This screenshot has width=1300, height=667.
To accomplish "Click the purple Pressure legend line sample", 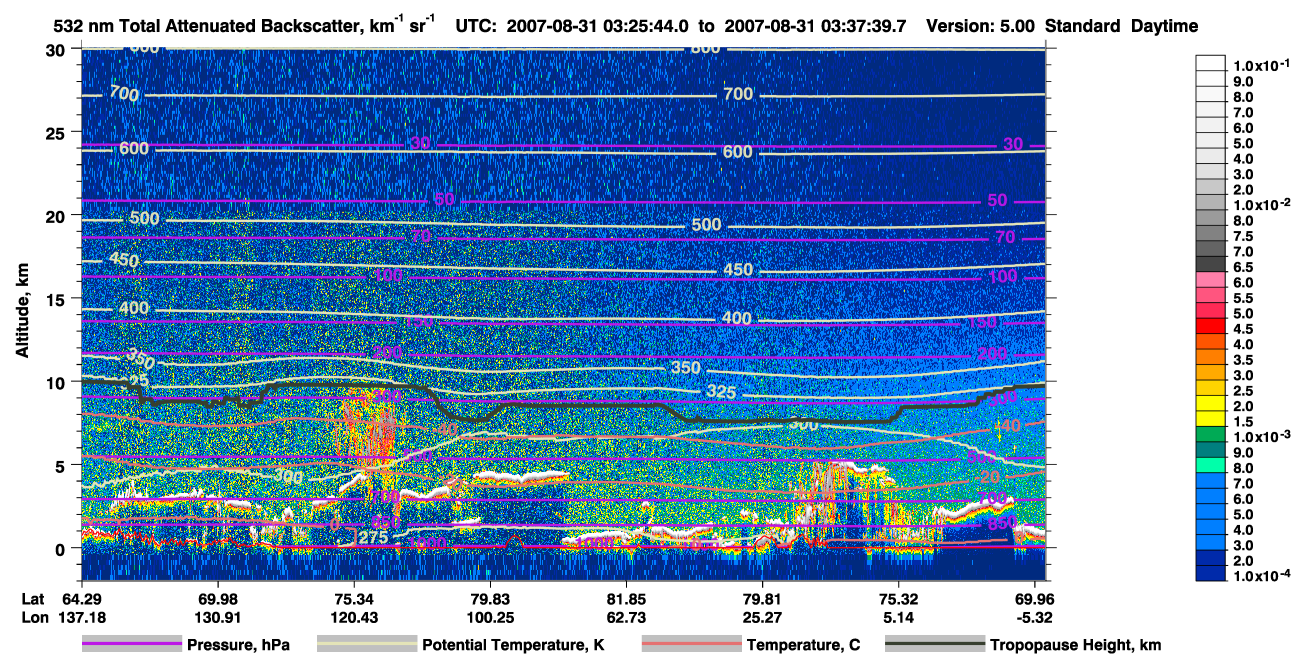I will click(x=132, y=645).
